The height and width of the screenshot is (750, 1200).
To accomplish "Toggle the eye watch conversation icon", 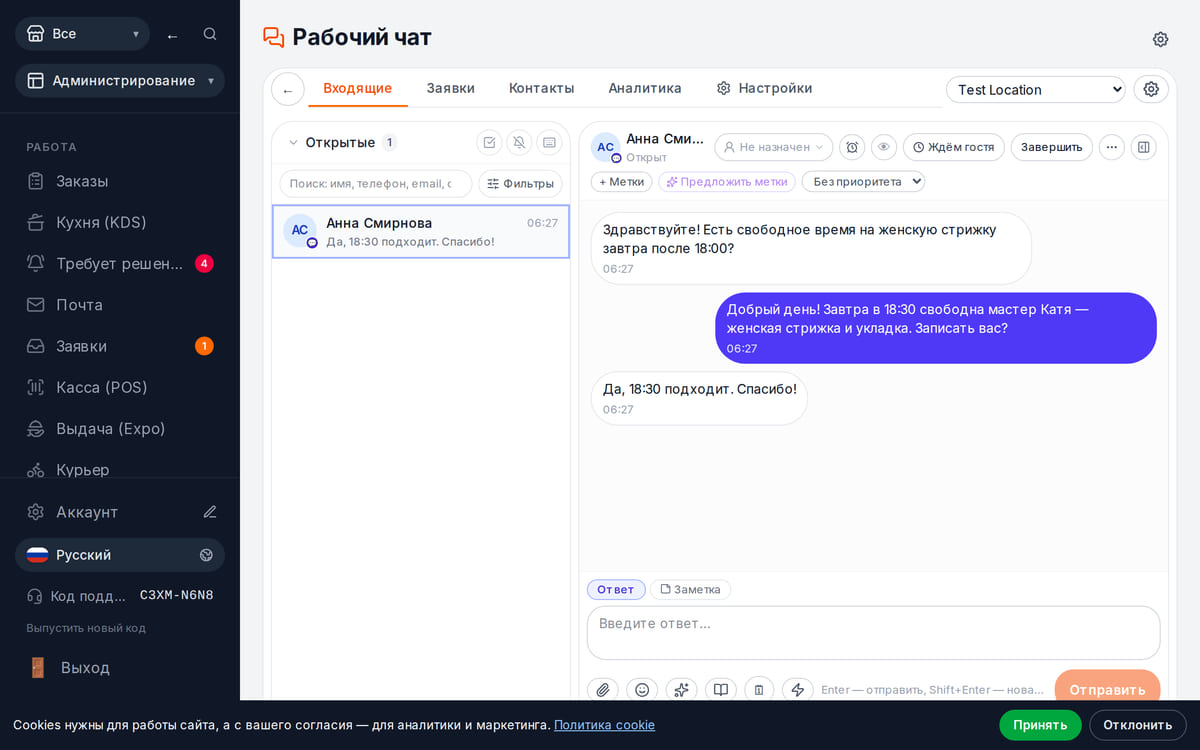I will click(x=884, y=147).
